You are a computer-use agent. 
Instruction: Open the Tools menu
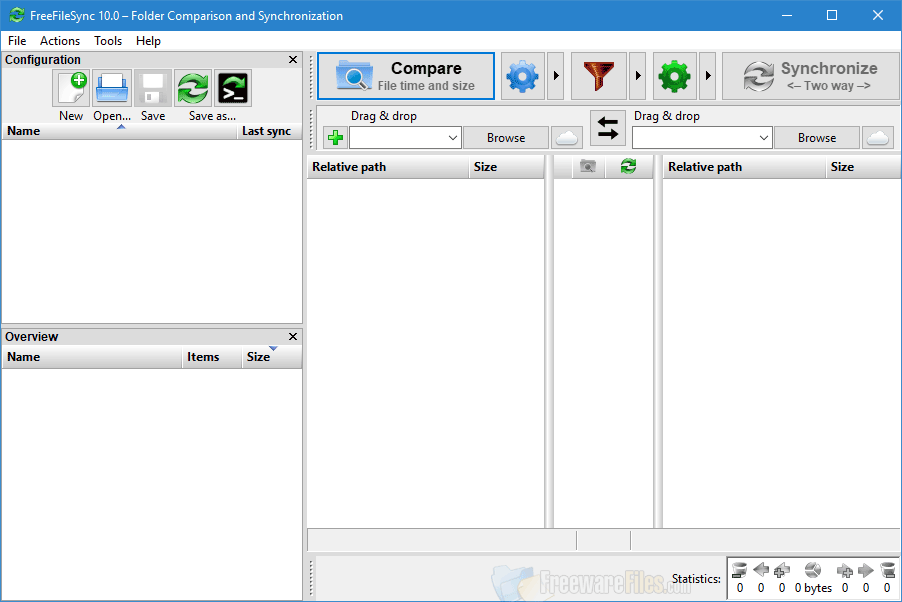pyautogui.click(x=107, y=41)
